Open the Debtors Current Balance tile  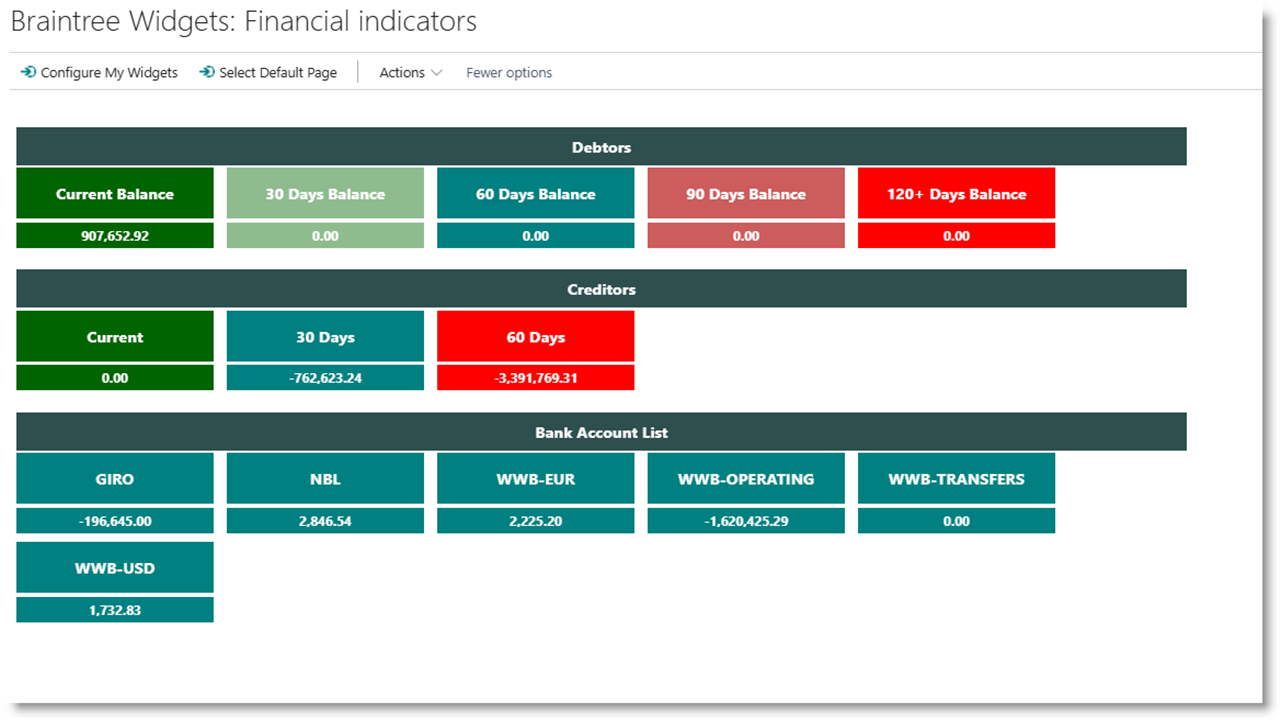(x=115, y=193)
